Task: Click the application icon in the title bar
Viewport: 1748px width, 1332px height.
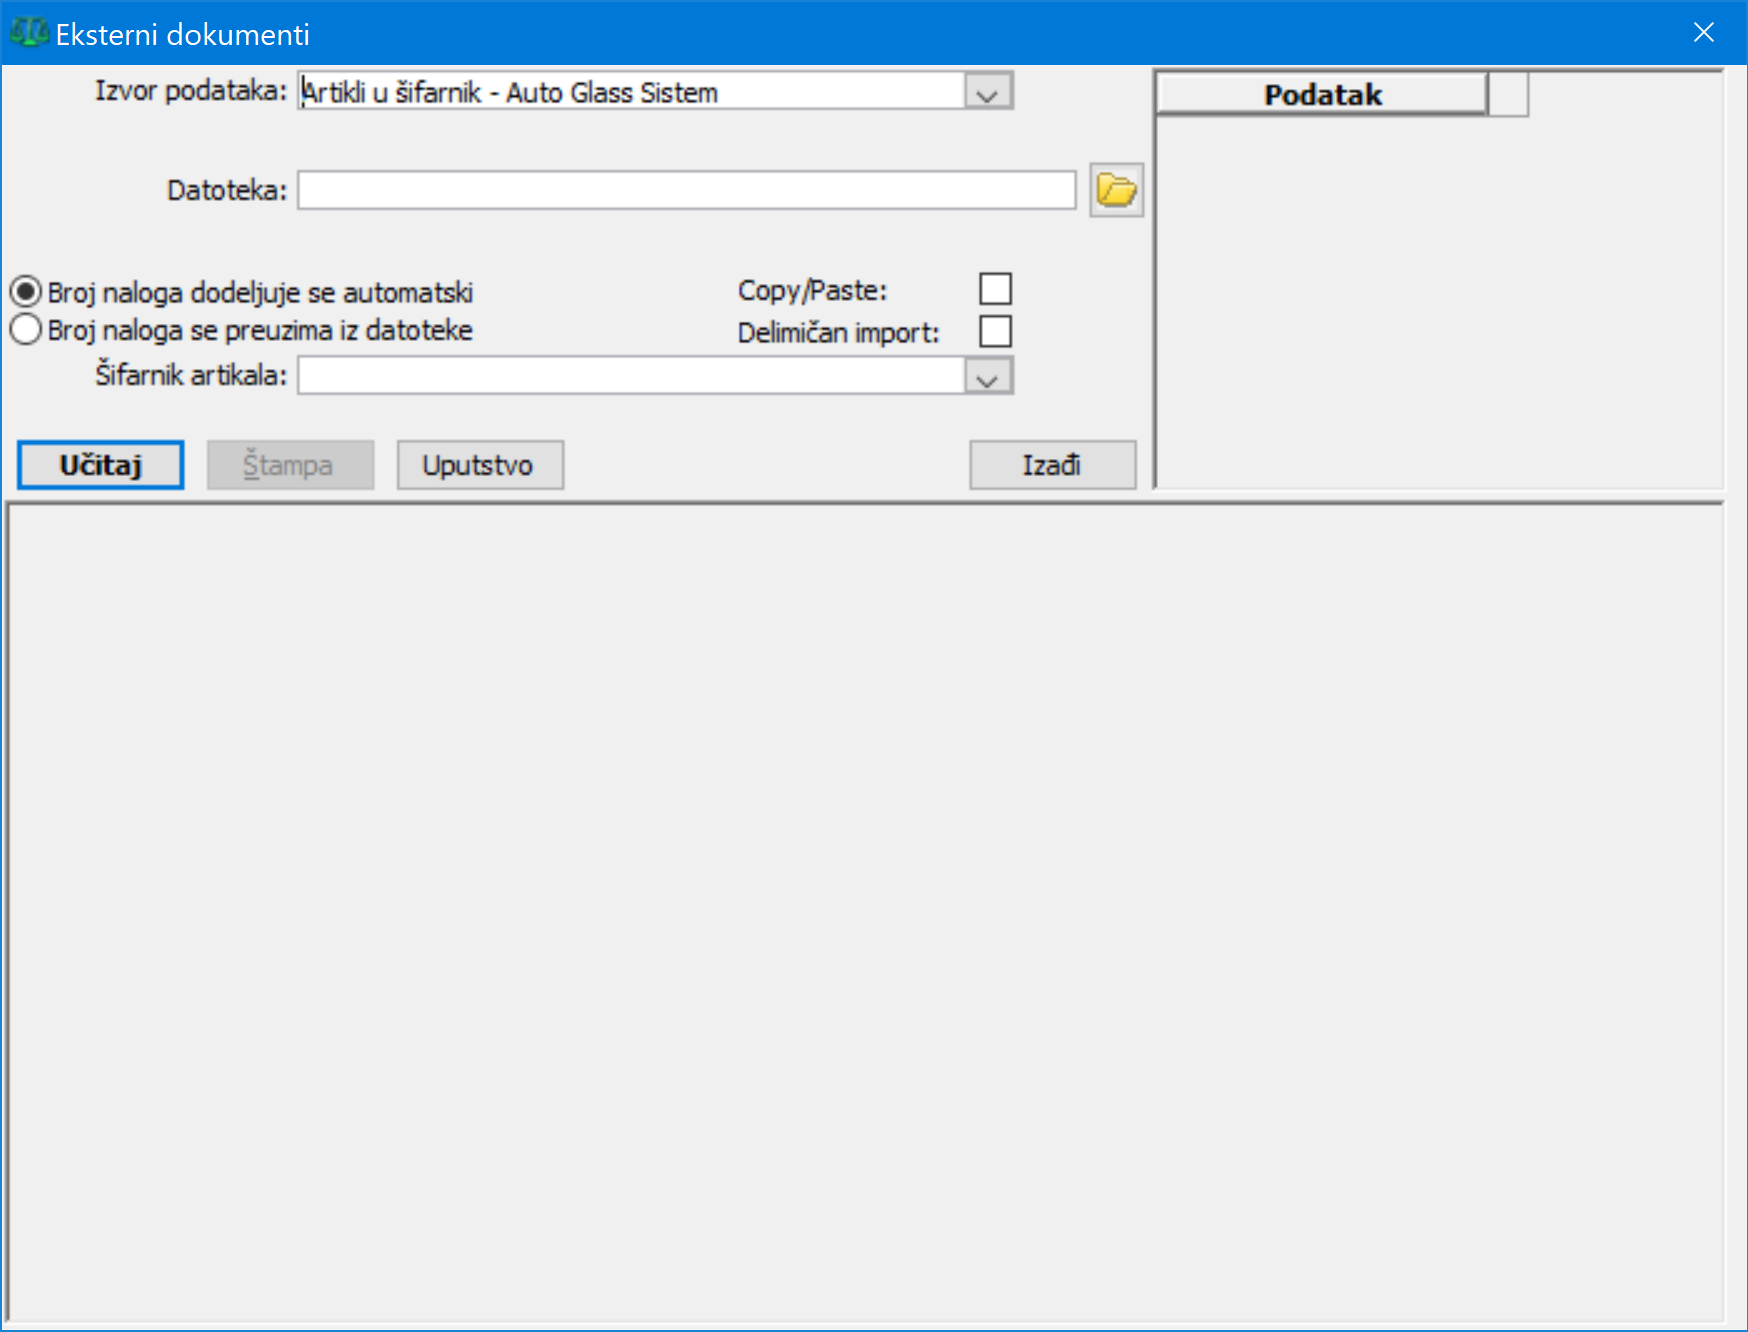Action: pos(28,33)
